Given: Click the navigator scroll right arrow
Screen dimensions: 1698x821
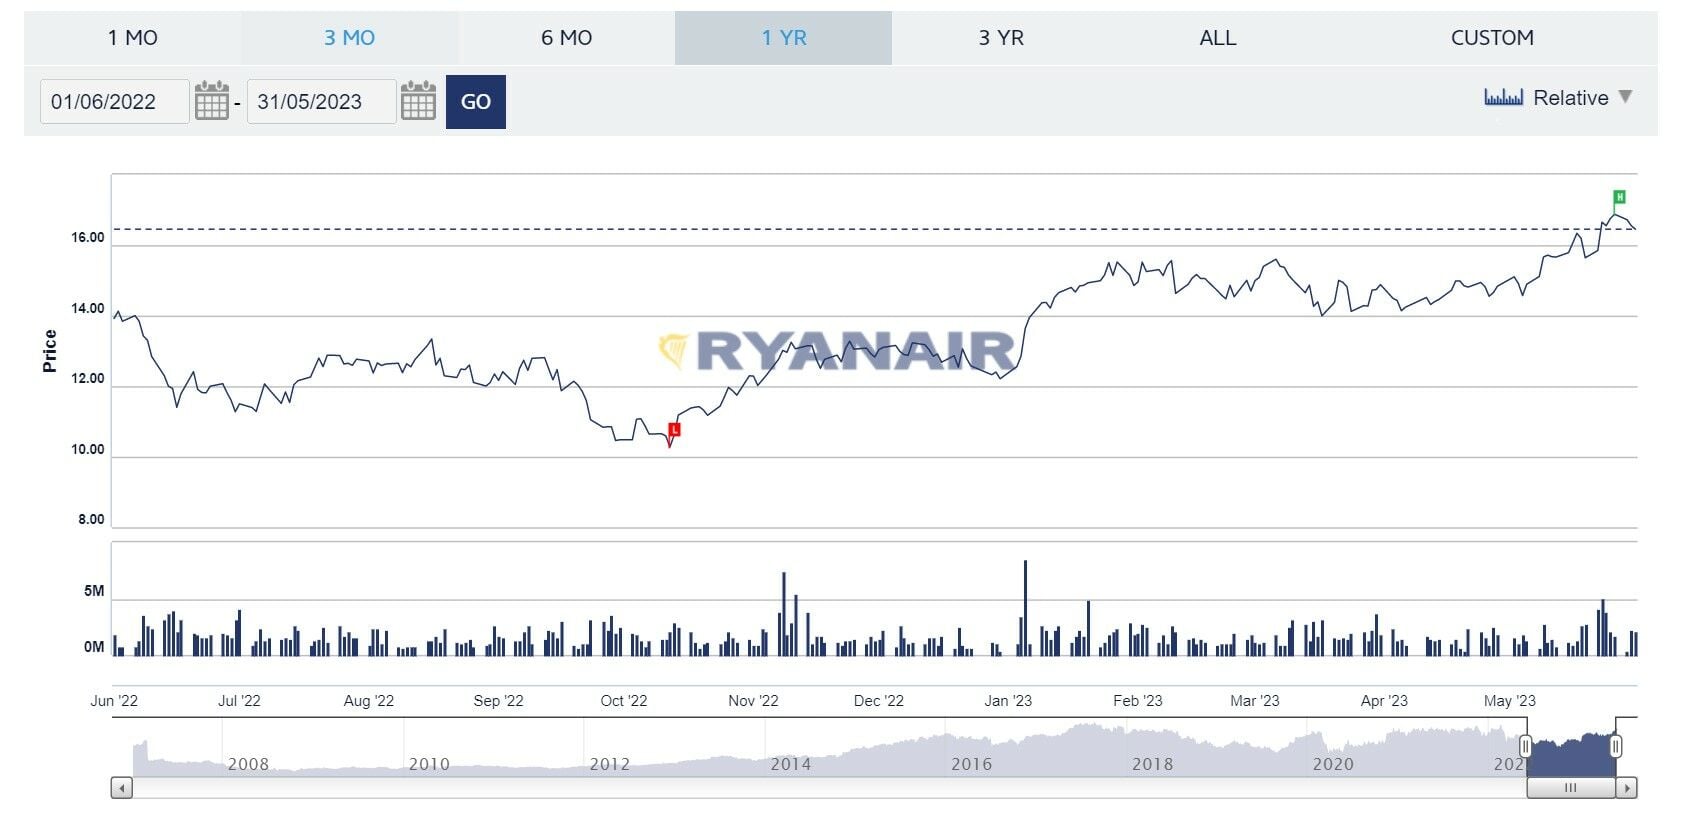Looking at the screenshot, I should 1627,788.
